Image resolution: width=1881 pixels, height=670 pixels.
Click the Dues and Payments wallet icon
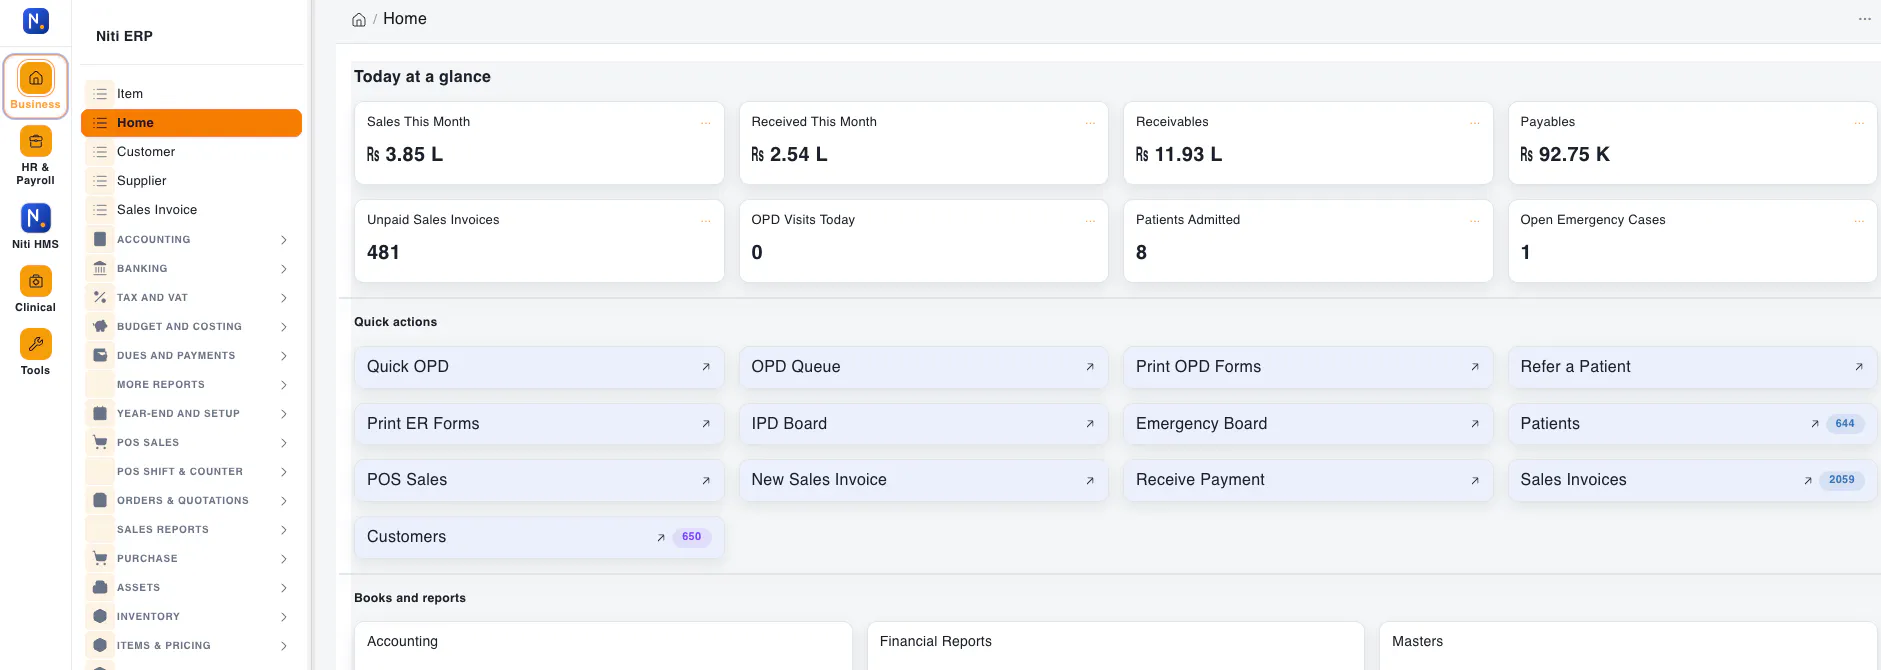100,355
